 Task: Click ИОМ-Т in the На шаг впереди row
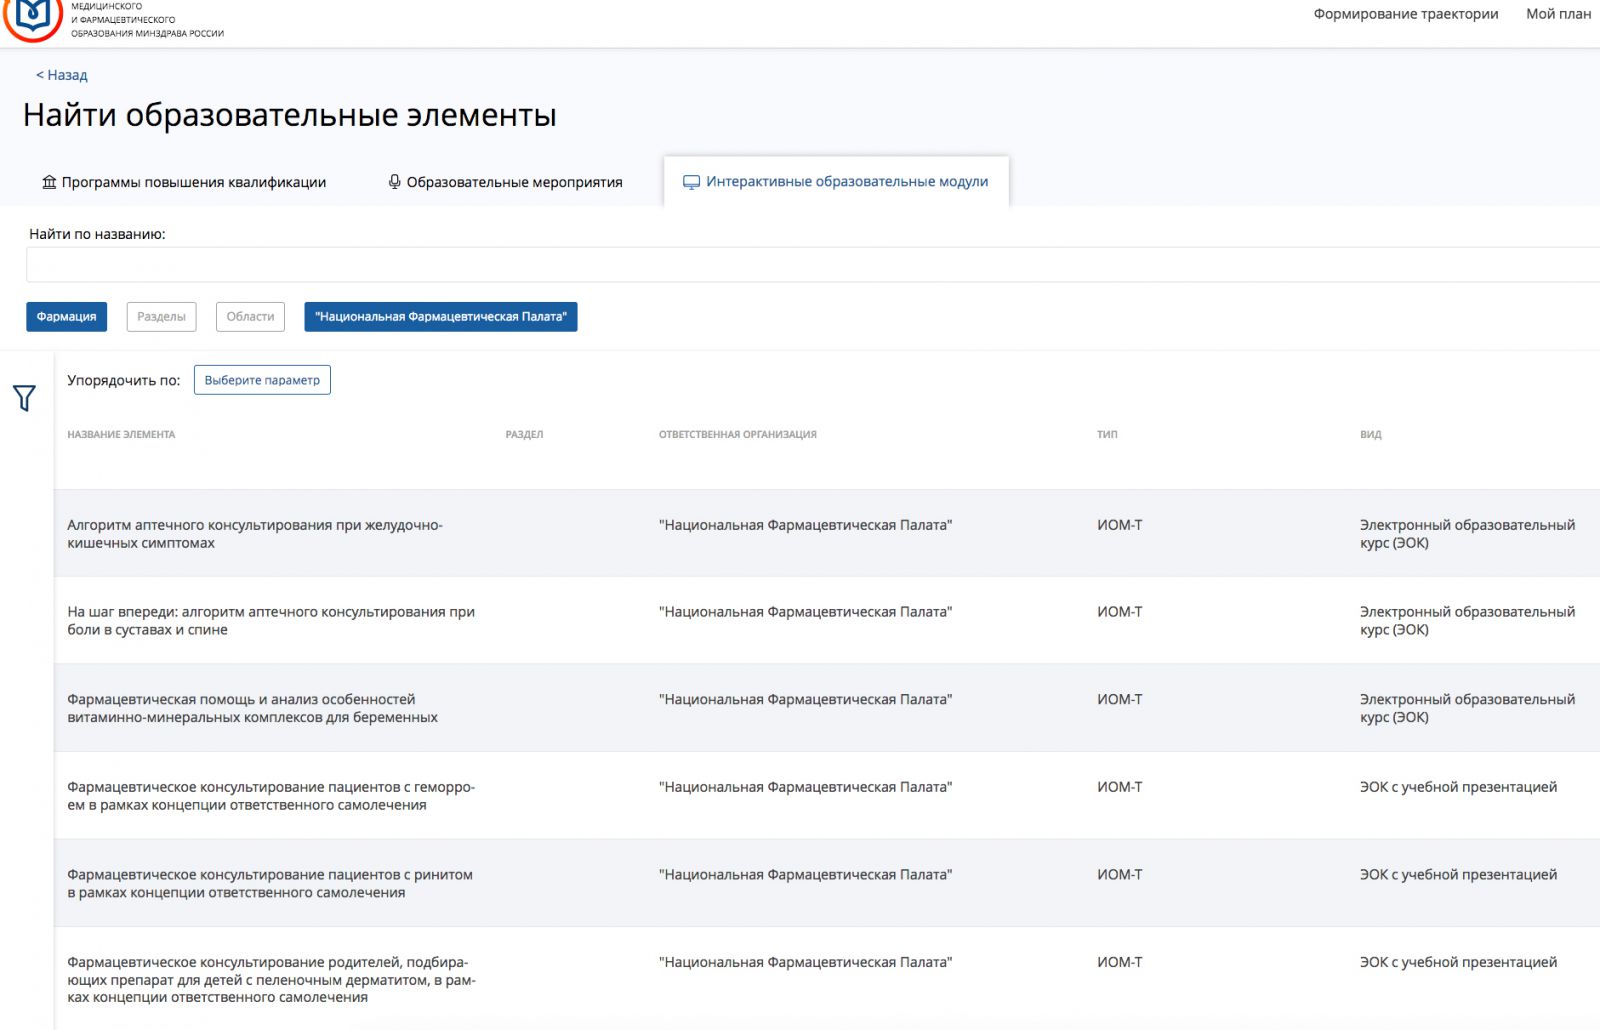pyautogui.click(x=1119, y=612)
